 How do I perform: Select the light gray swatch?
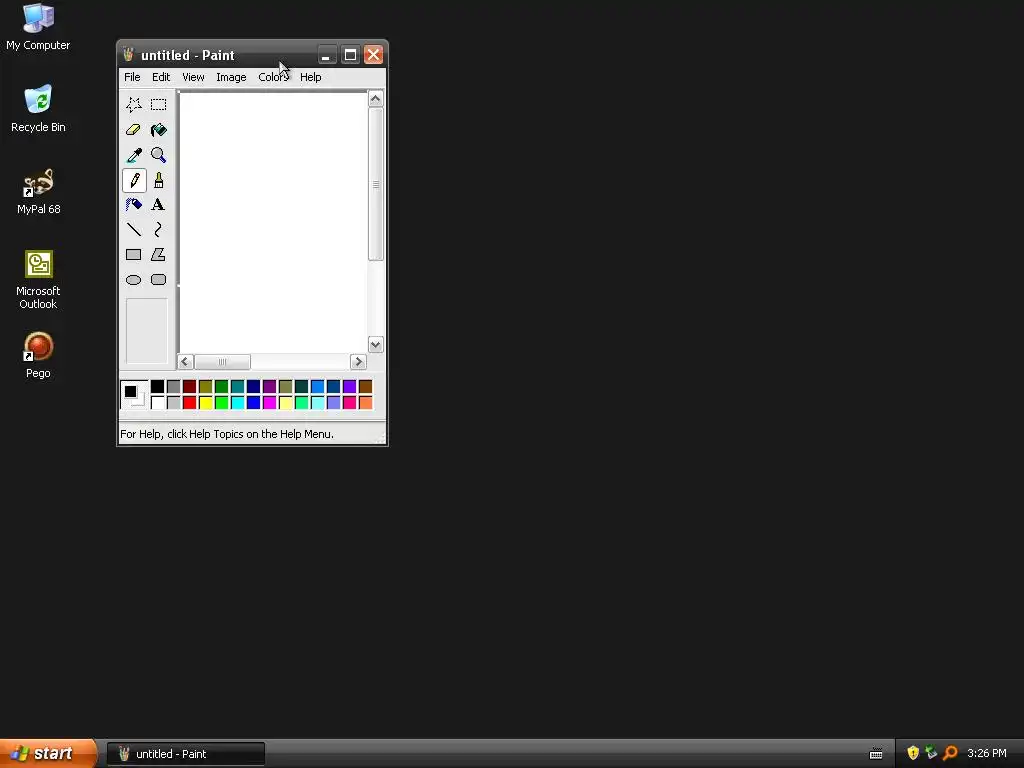pos(174,402)
